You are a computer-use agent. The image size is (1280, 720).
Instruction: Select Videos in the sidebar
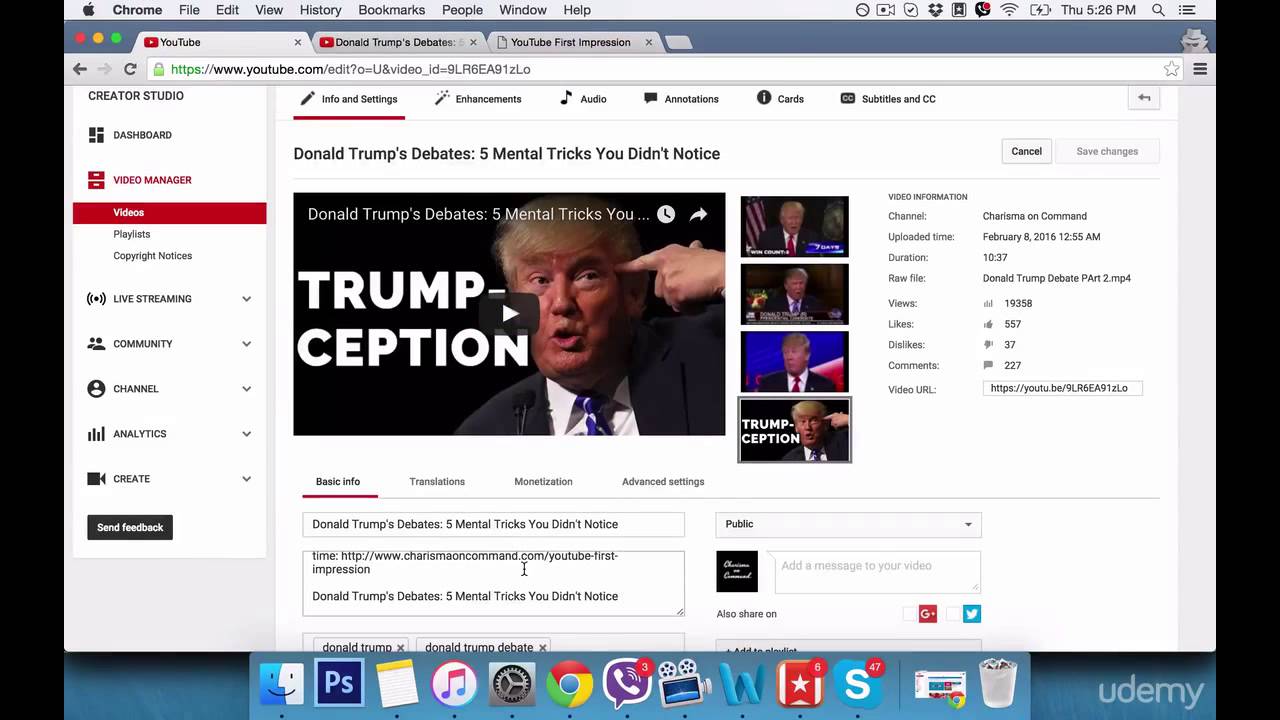pyautogui.click(x=169, y=213)
